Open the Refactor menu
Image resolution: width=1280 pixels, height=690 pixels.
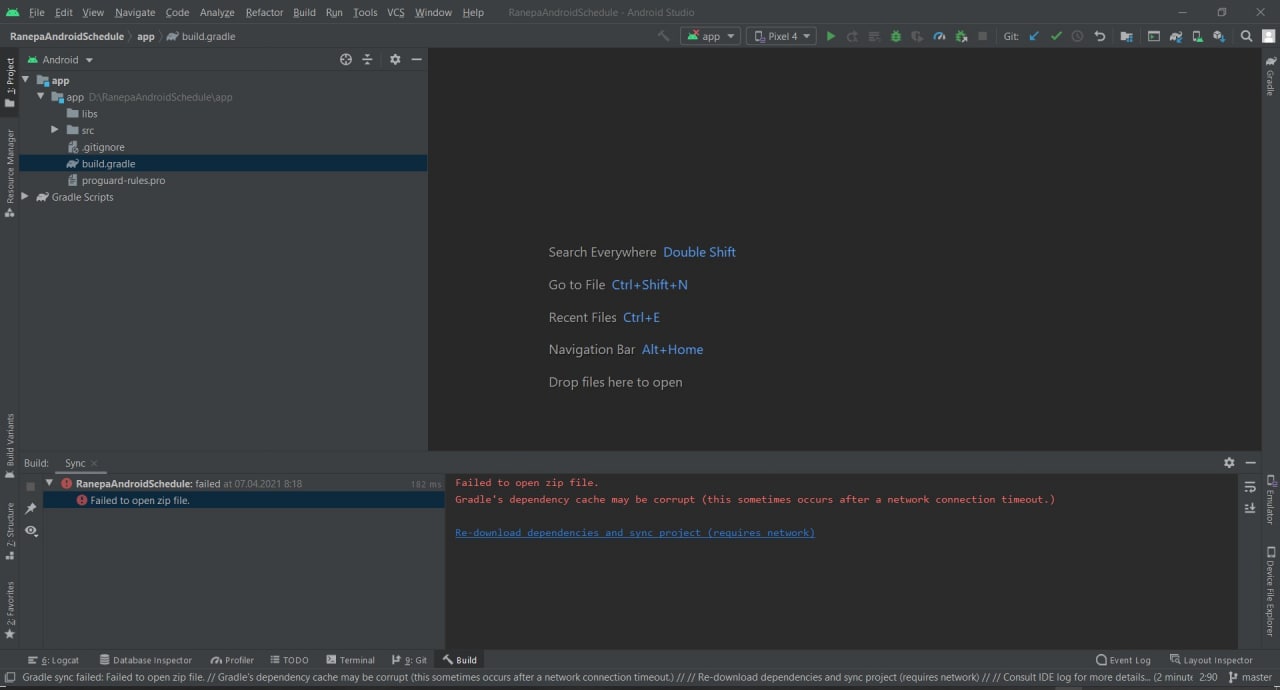tap(264, 12)
